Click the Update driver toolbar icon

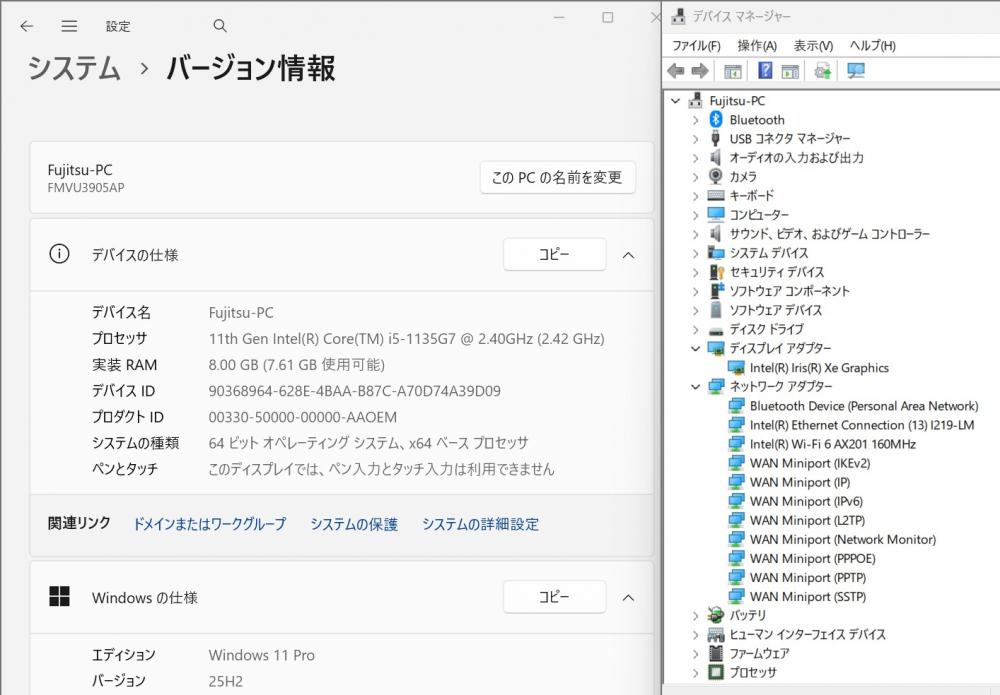(x=823, y=71)
